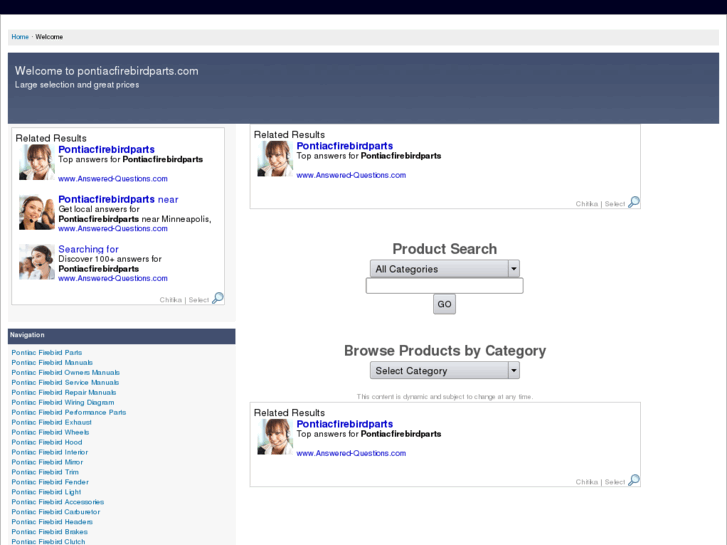
Task: Click magnifier icon in left Related Results box
Action: pos(218,298)
